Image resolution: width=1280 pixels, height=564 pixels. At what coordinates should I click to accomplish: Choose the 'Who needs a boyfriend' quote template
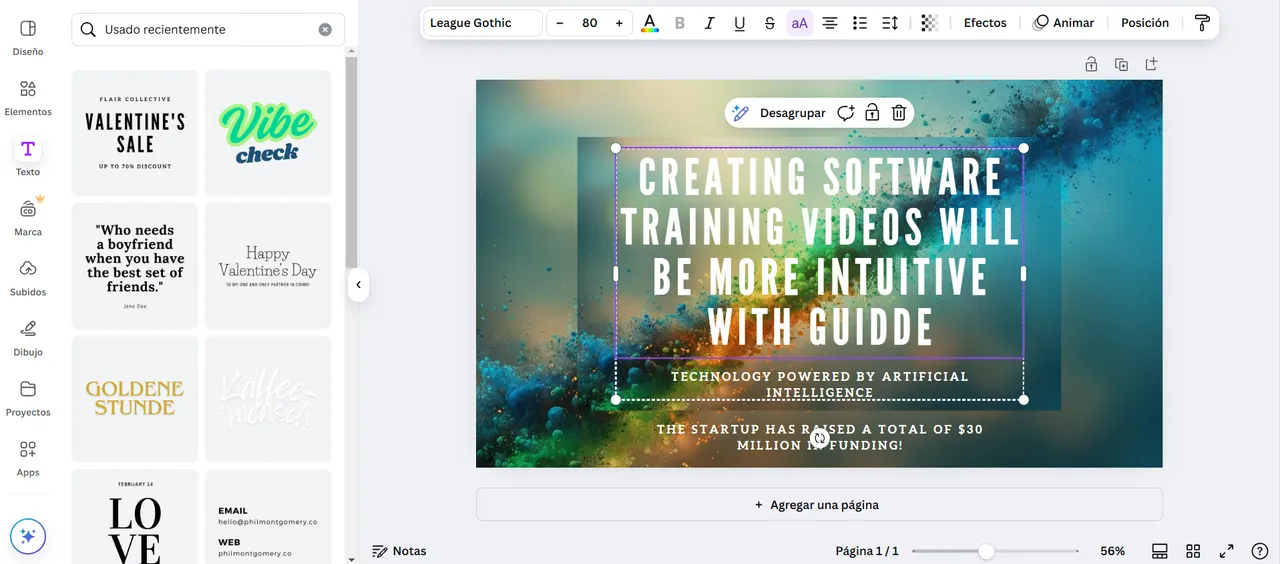[x=135, y=266]
